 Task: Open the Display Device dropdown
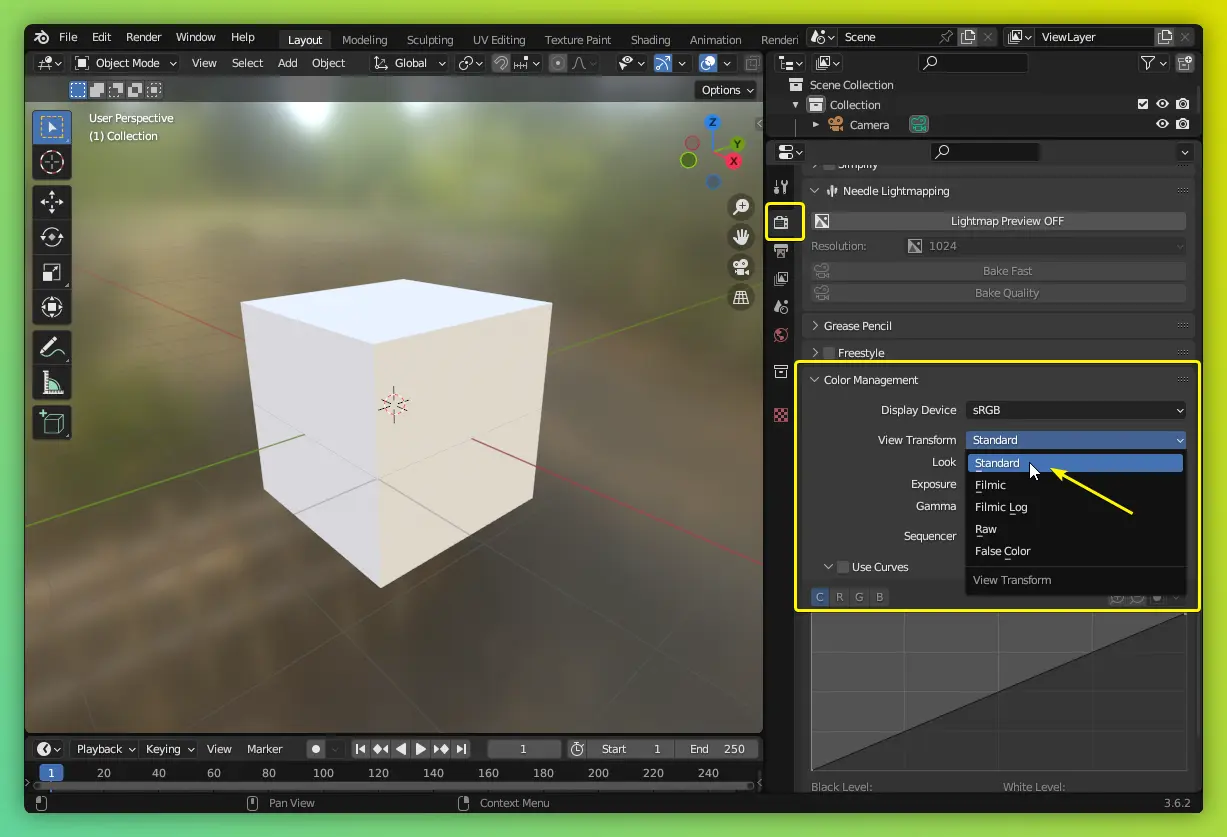pyautogui.click(x=1076, y=410)
